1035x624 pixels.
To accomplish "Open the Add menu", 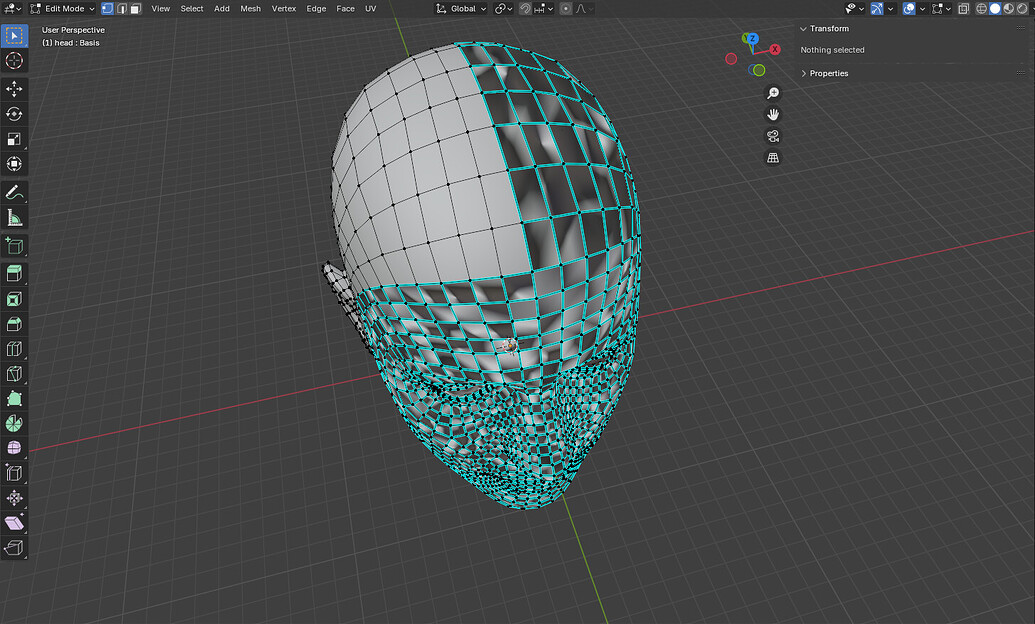I will click(222, 9).
